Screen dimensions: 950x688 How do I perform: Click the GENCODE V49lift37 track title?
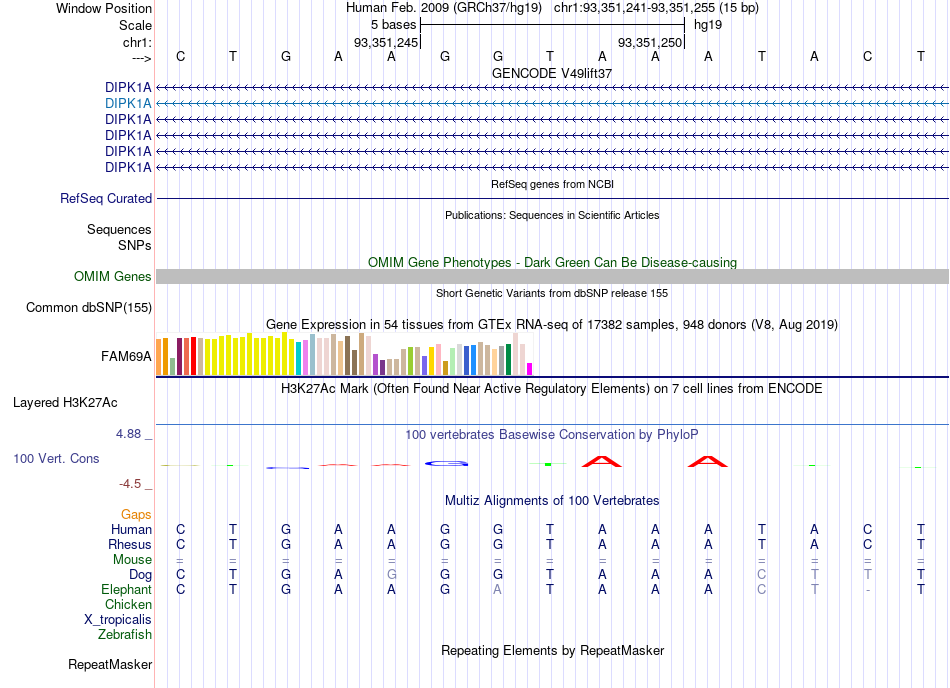(x=552, y=73)
